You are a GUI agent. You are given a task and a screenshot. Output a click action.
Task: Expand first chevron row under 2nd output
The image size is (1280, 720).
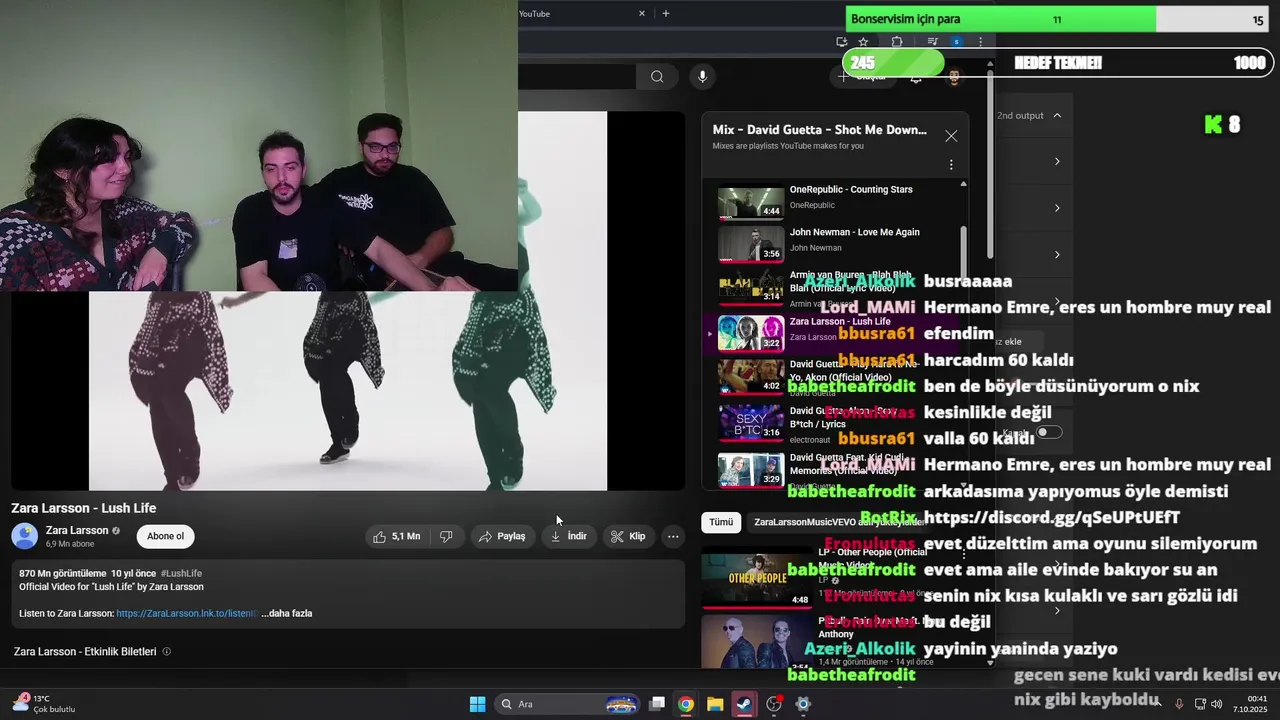click(1057, 161)
